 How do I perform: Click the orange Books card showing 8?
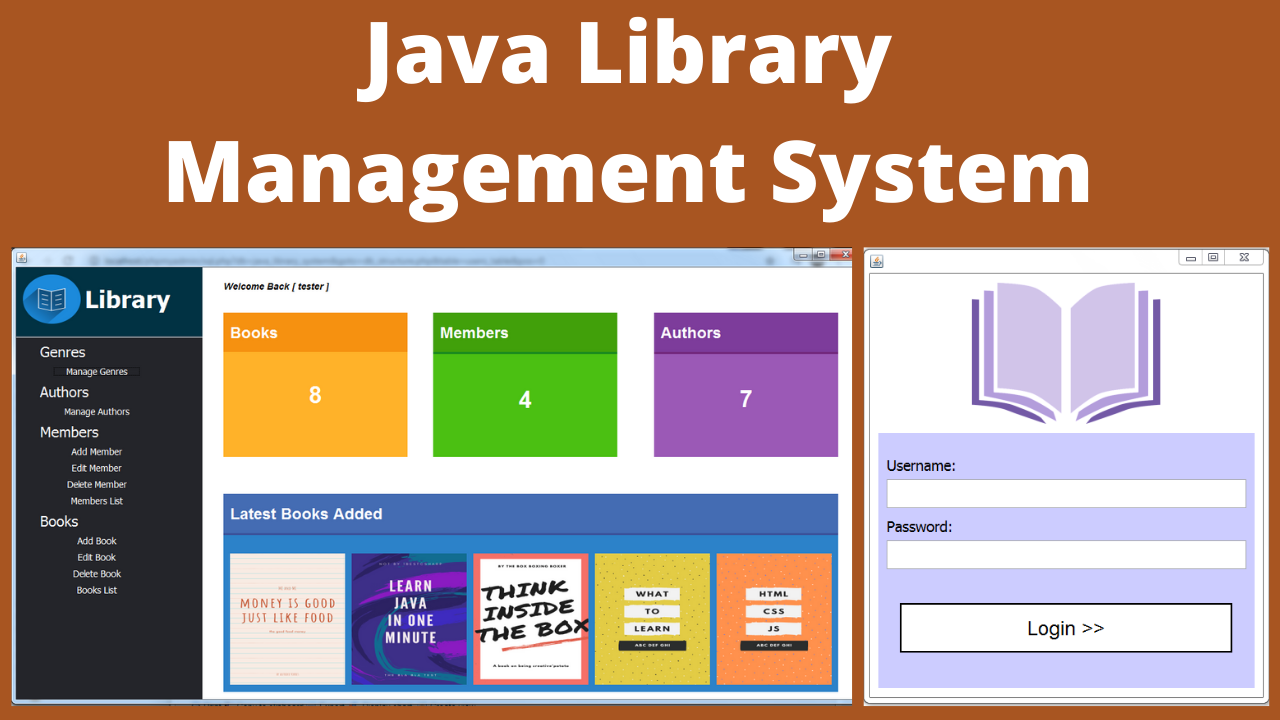[x=314, y=385]
